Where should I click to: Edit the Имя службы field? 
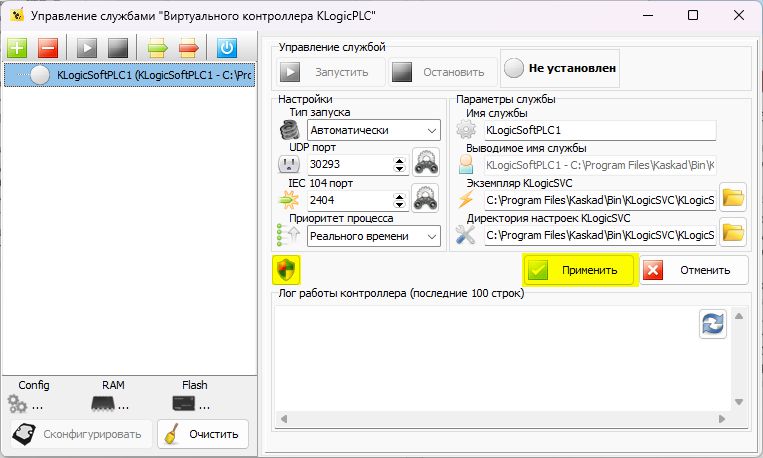(x=600, y=130)
